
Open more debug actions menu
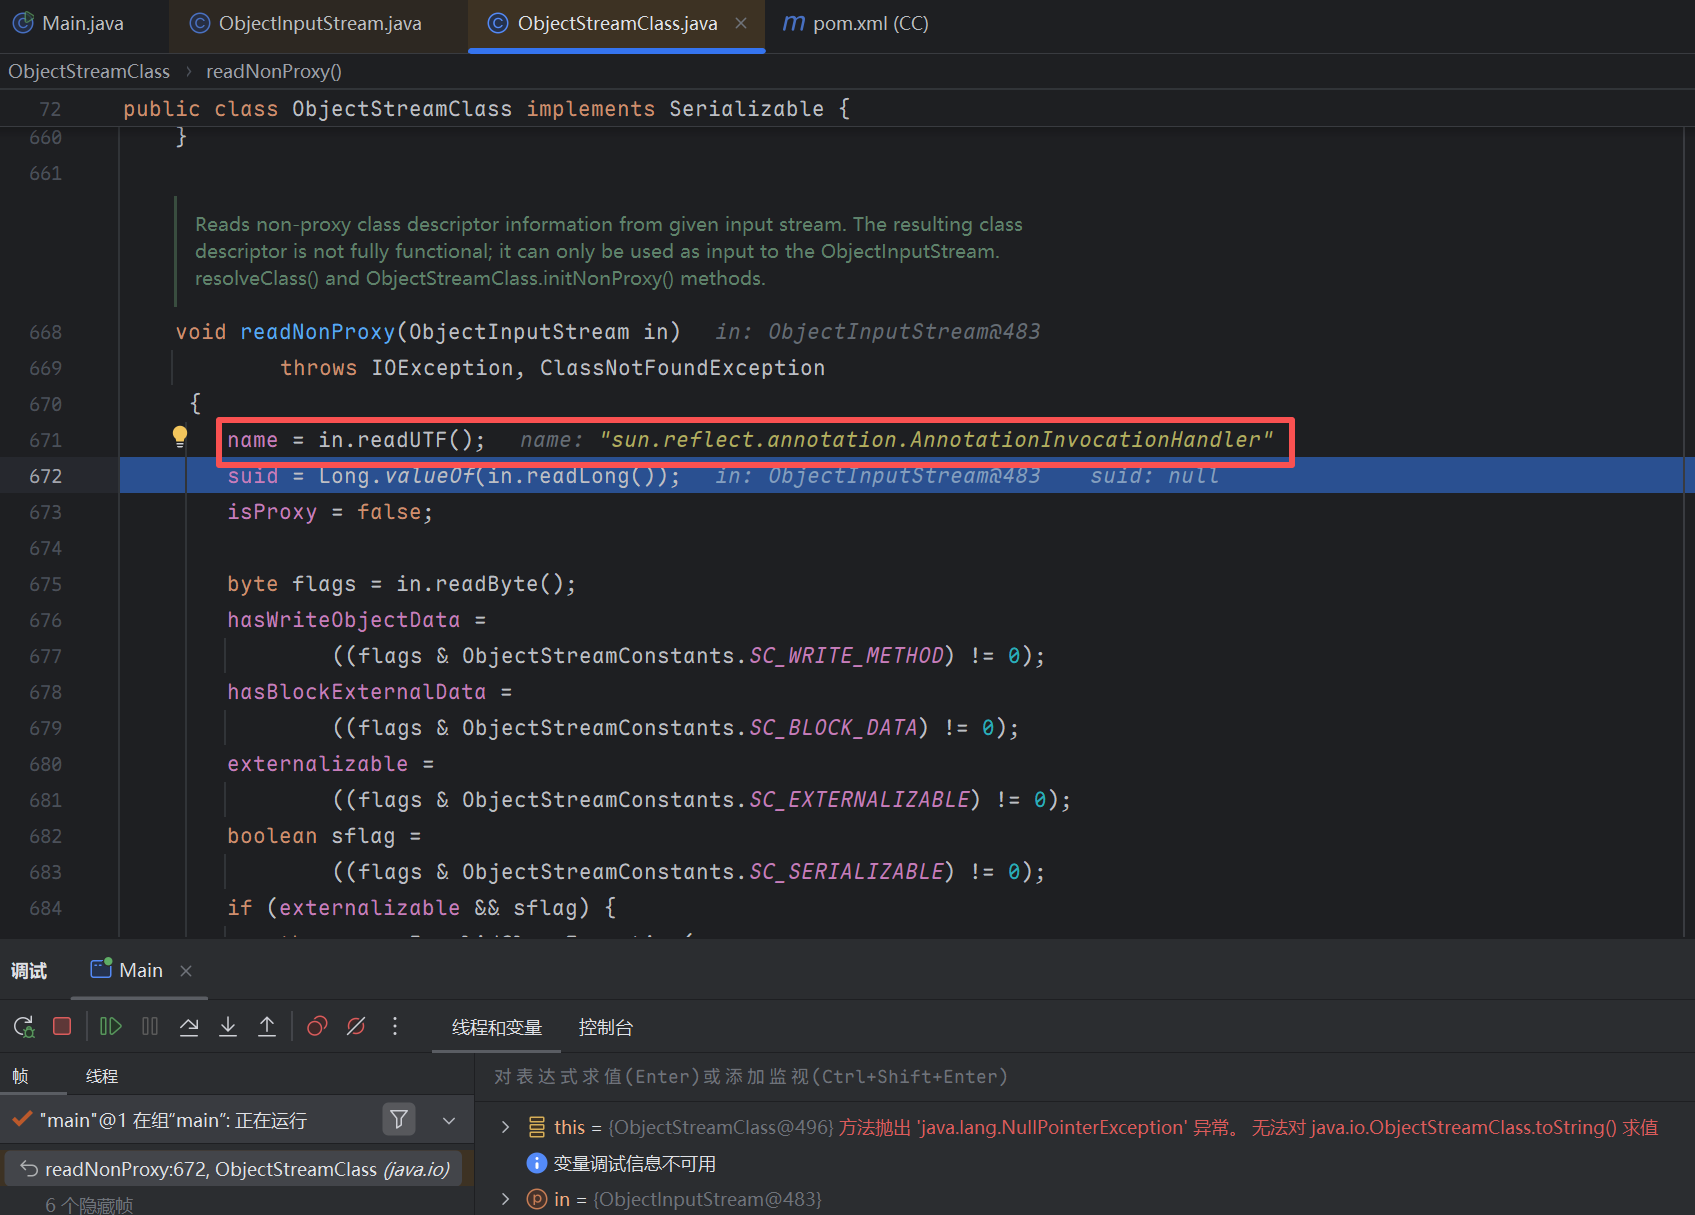395,1026
